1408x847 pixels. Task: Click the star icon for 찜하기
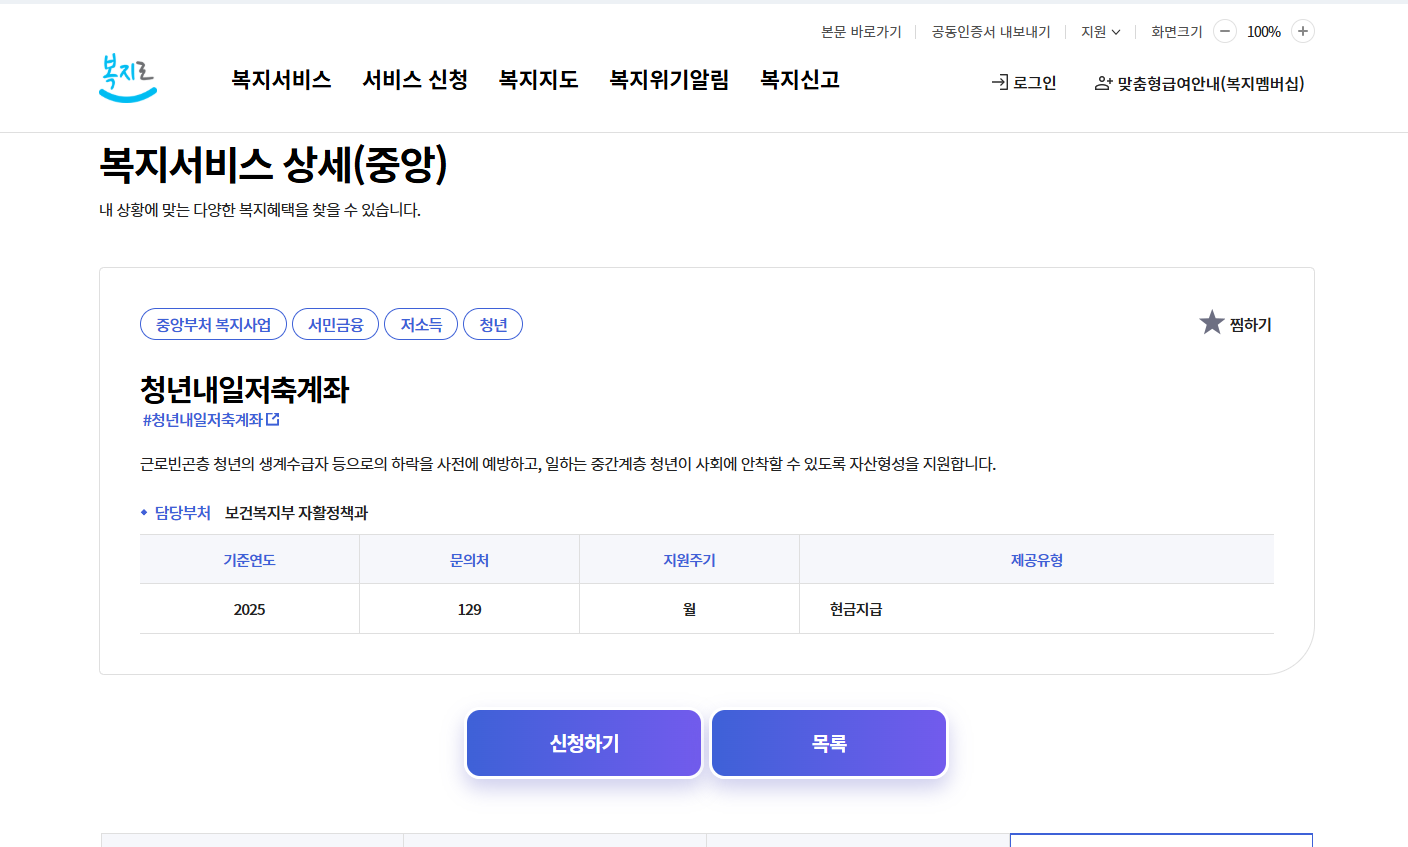pyautogui.click(x=1212, y=322)
